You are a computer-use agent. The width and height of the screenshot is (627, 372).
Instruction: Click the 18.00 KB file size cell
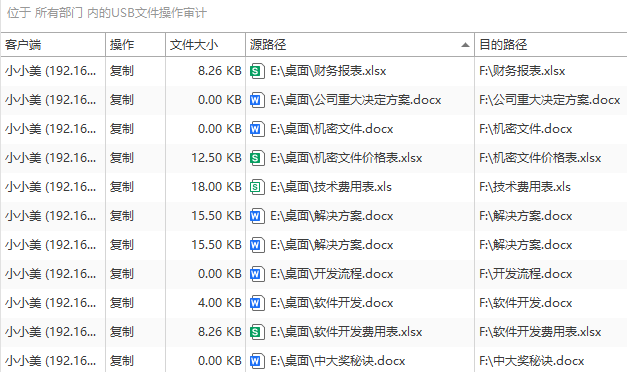coord(216,187)
